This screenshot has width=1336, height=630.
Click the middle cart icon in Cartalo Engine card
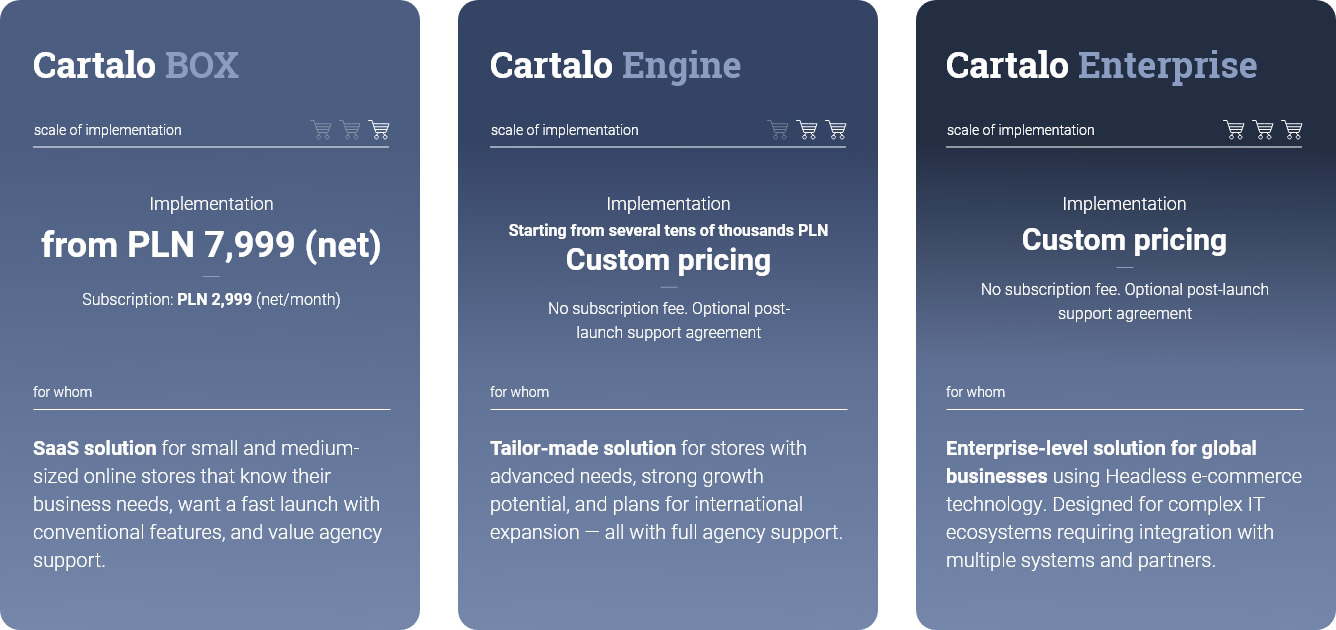pos(807,130)
